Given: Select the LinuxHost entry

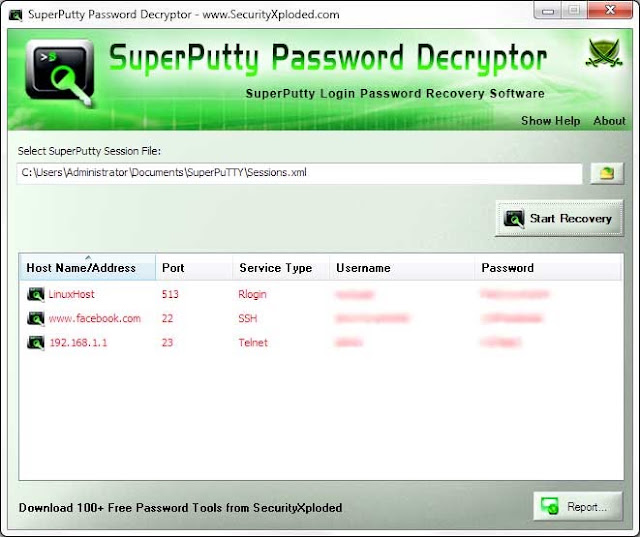Looking at the screenshot, I should pyautogui.click(x=71, y=294).
